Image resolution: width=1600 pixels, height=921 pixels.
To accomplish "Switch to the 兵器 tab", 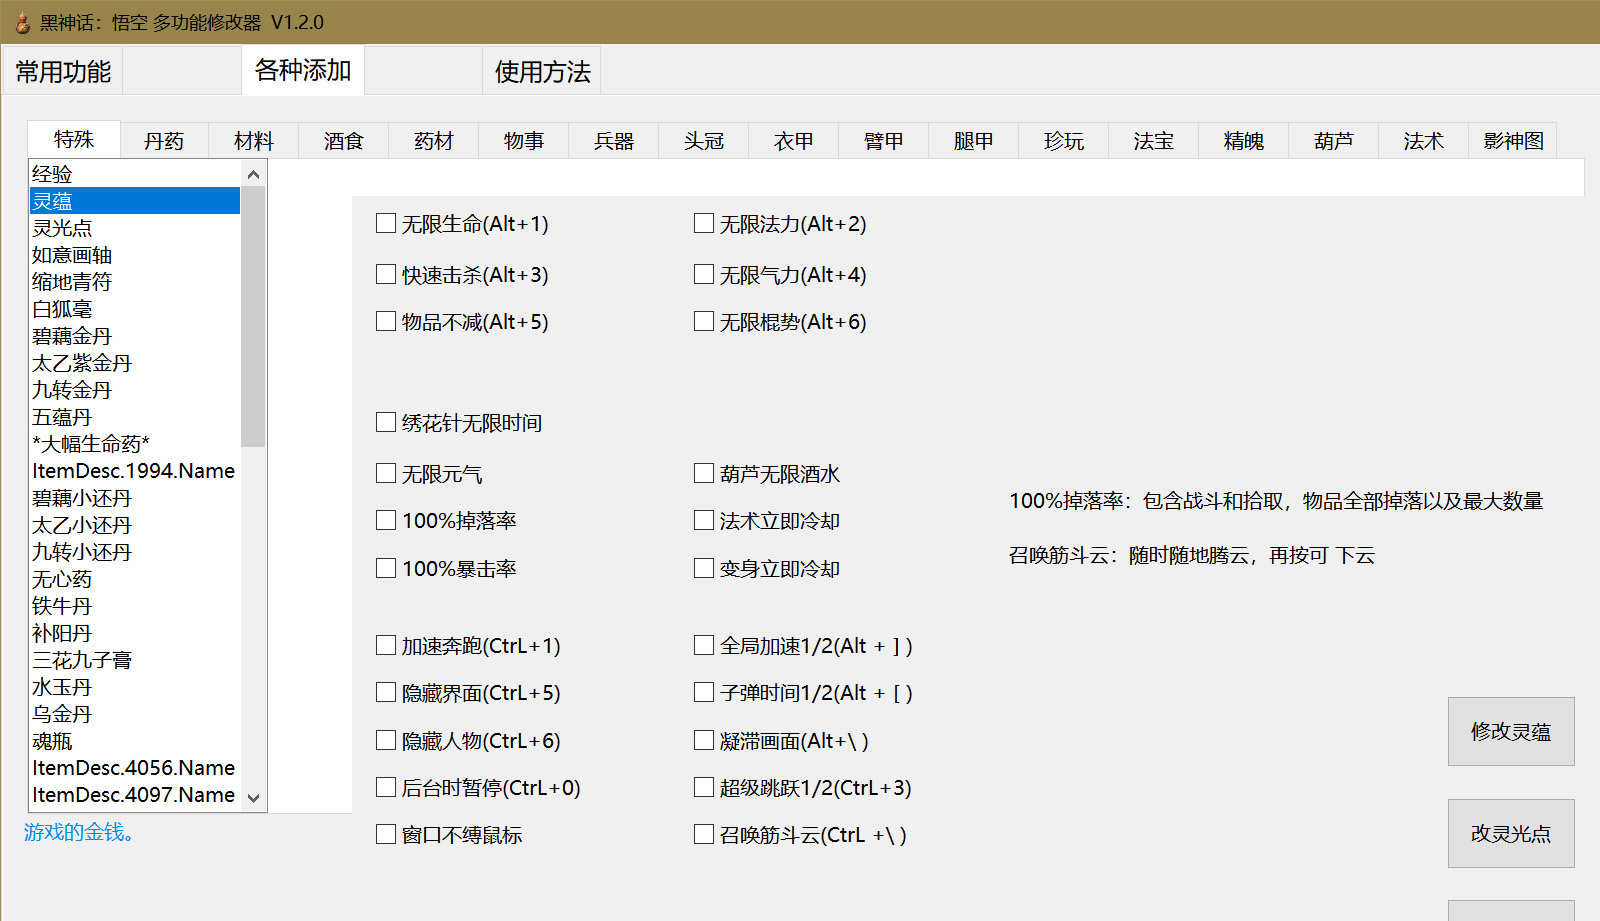I will [x=614, y=141].
